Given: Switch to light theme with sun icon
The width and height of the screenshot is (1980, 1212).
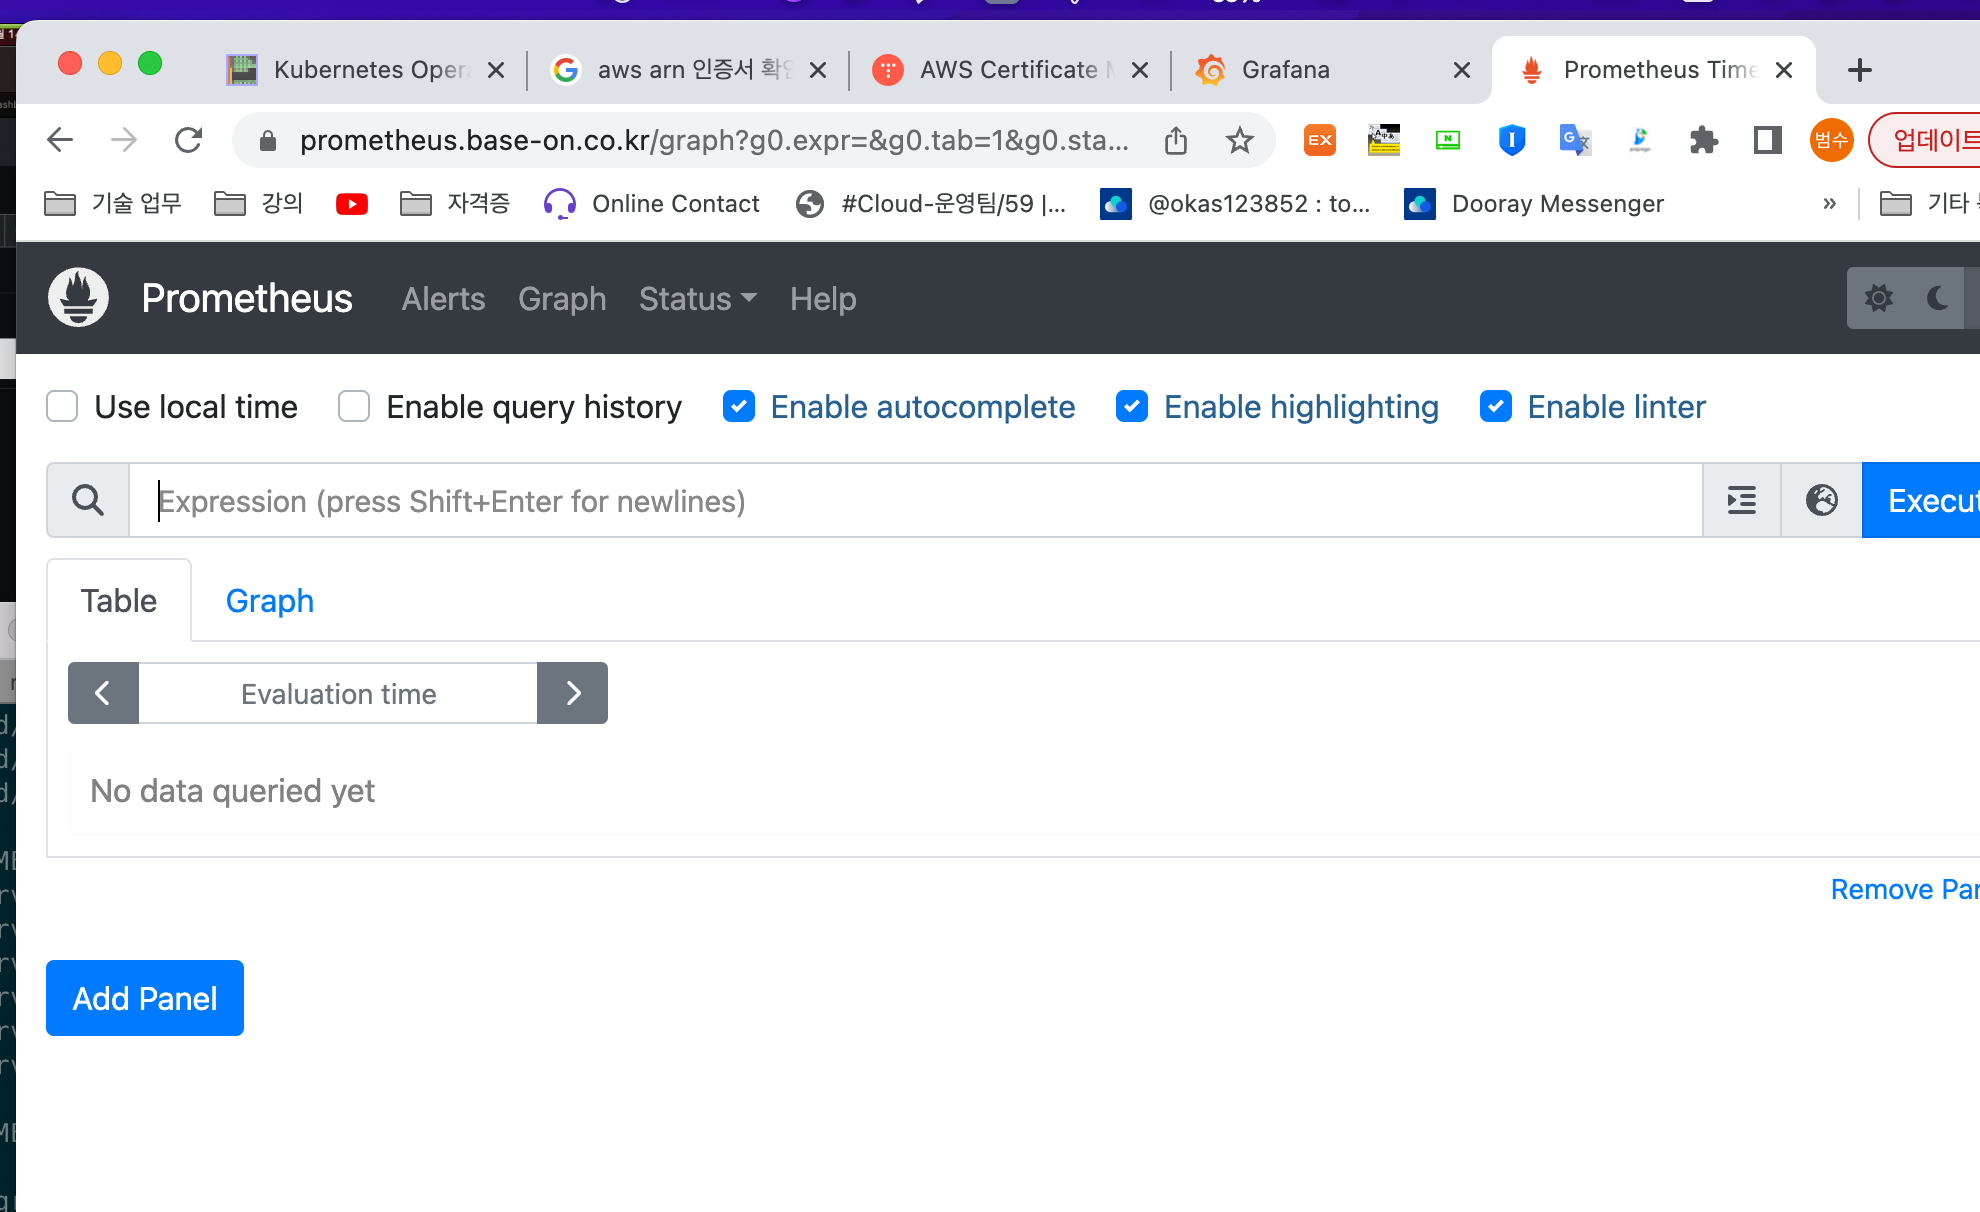Looking at the screenshot, I should [1879, 298].
